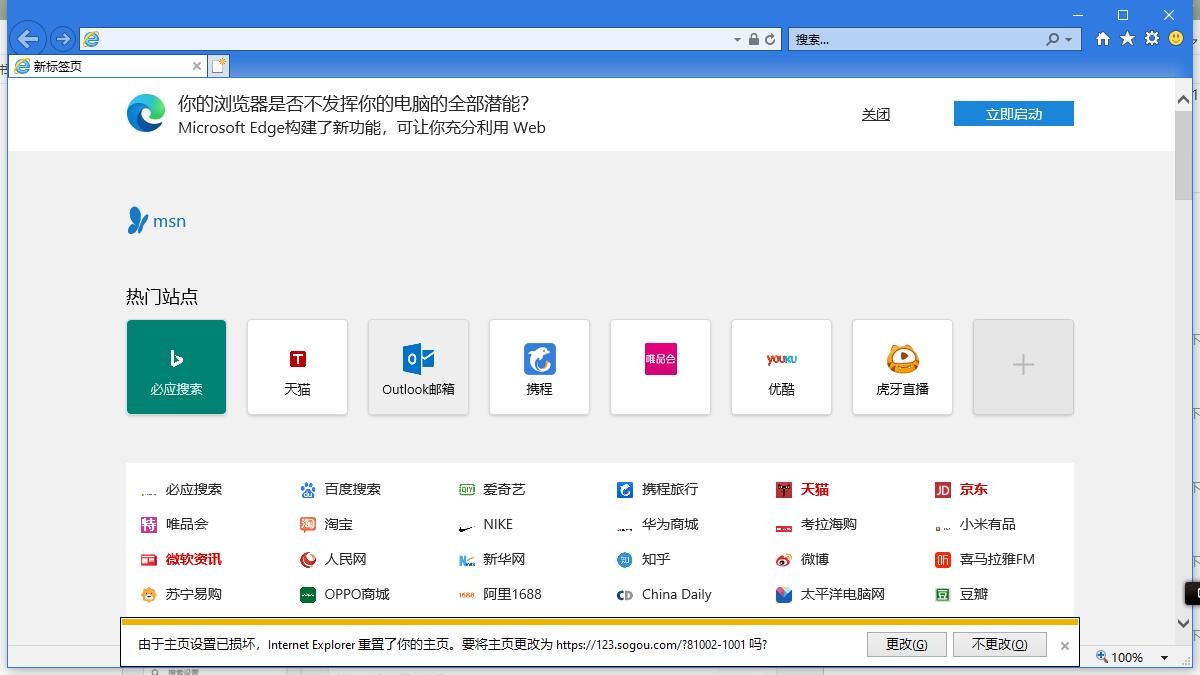1200x675 pixels.
Task: Open the address bar history dropdown arrow
Action: pos(736,38)
